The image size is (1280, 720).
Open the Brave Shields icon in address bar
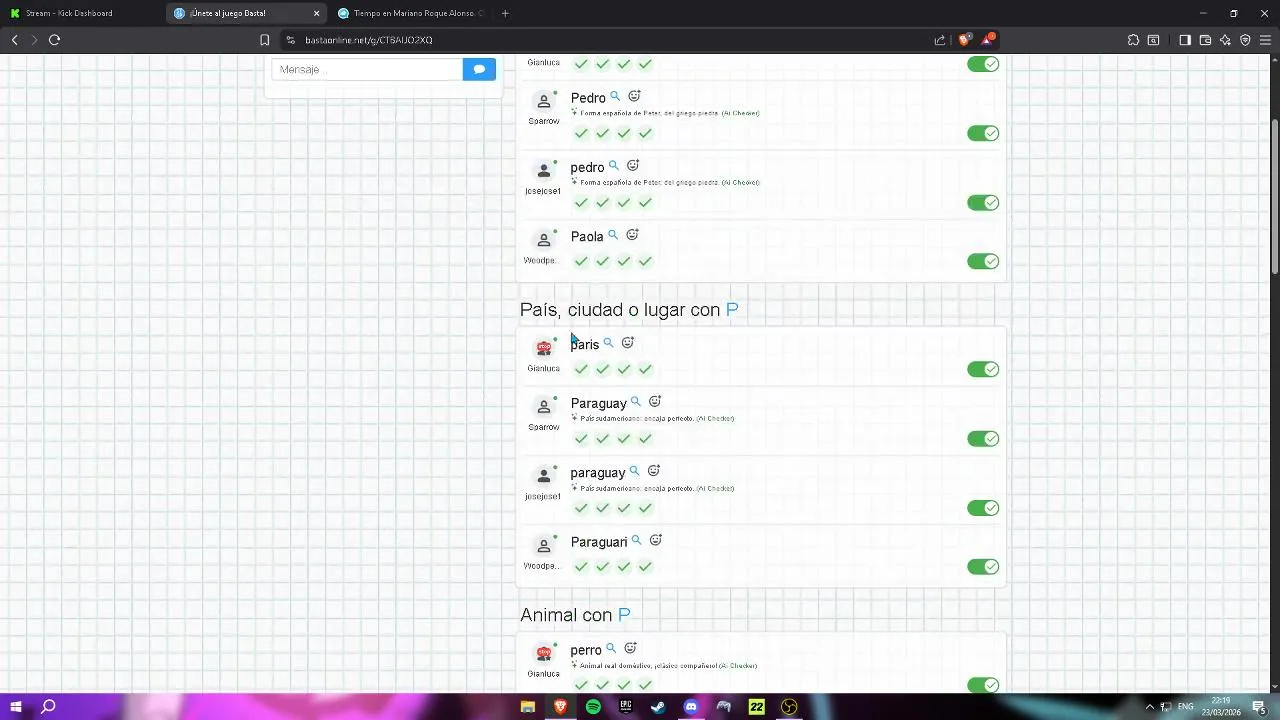tap(964, 40)
